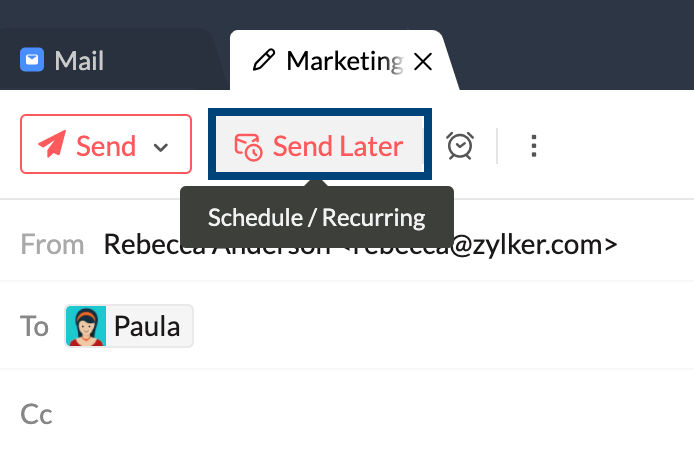
Task: Click Paula's avatar picture
Action: (x=86, y=326)
